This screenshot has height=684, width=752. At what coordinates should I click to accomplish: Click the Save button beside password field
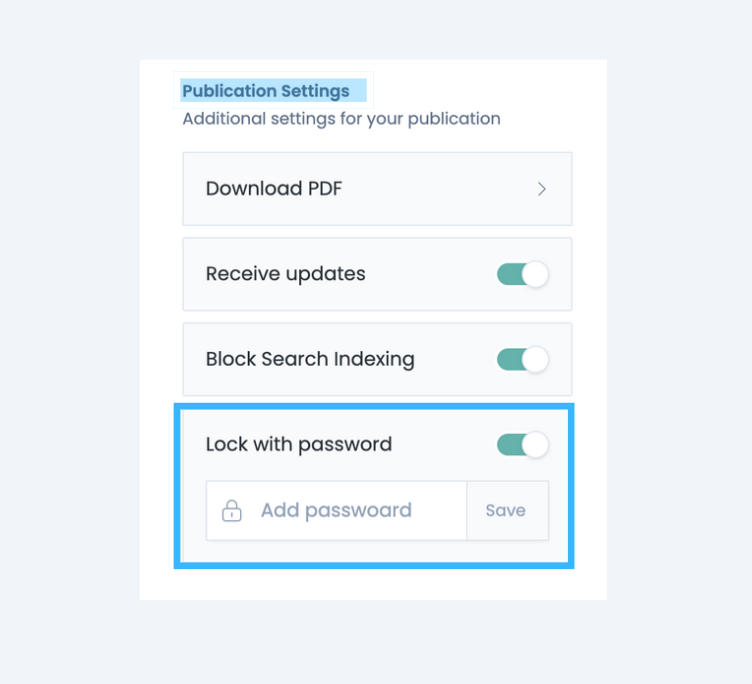[507, 511]
